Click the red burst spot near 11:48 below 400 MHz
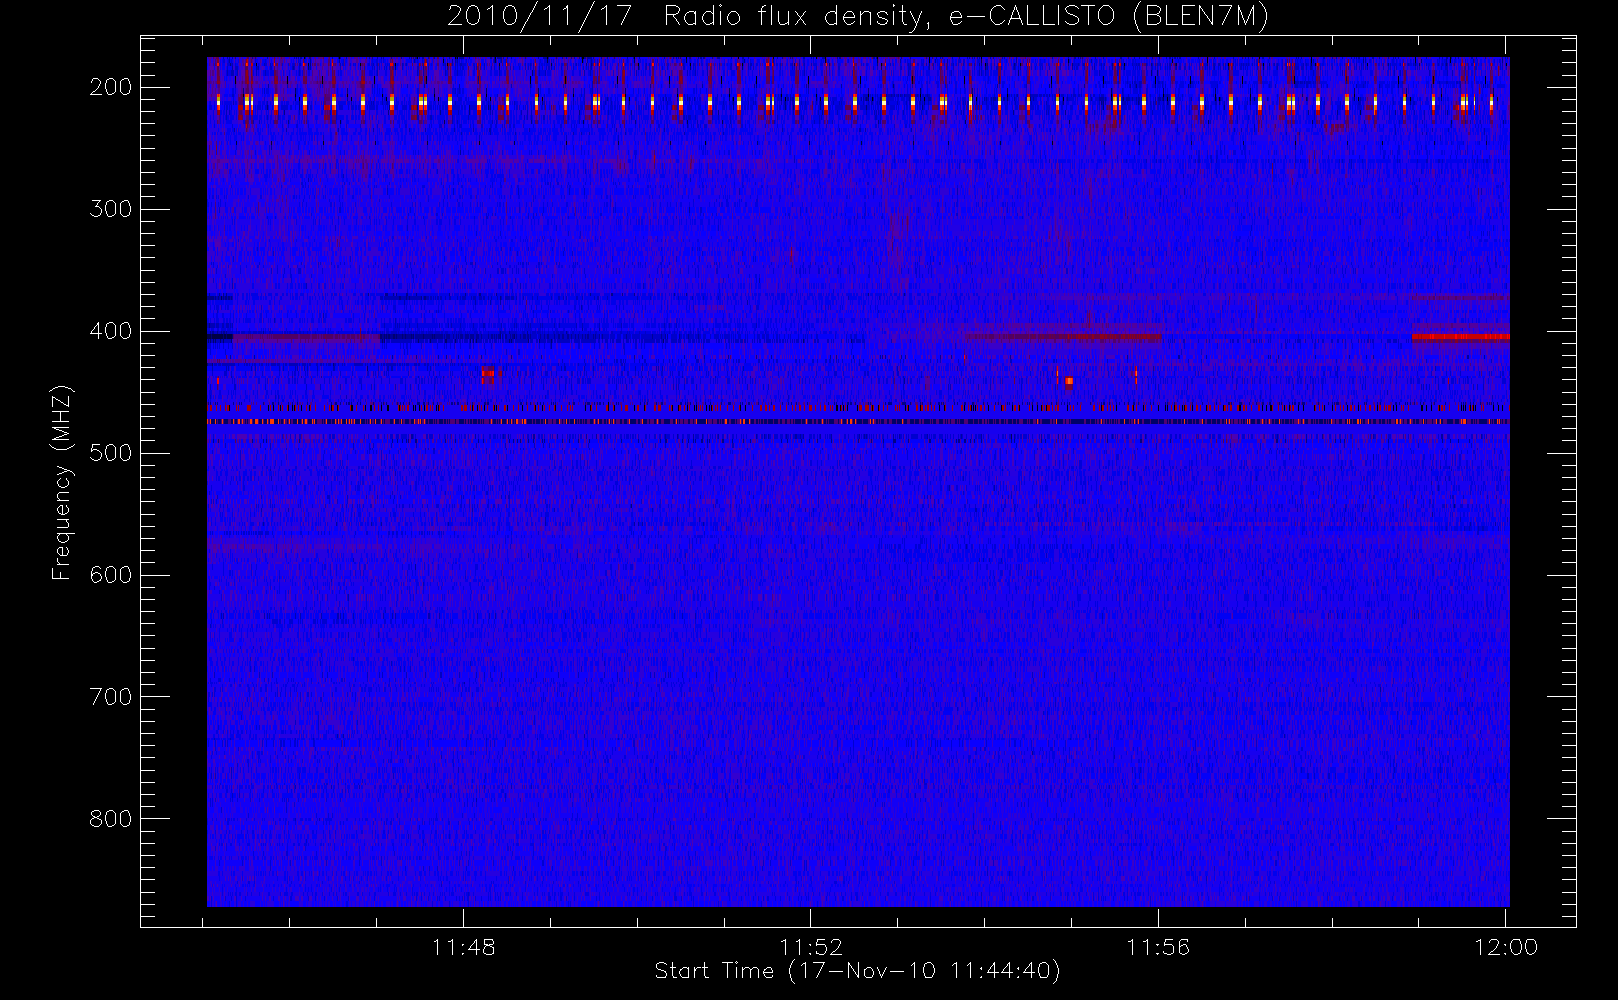Screen dimensions: 1618x1000 [488, 375]
